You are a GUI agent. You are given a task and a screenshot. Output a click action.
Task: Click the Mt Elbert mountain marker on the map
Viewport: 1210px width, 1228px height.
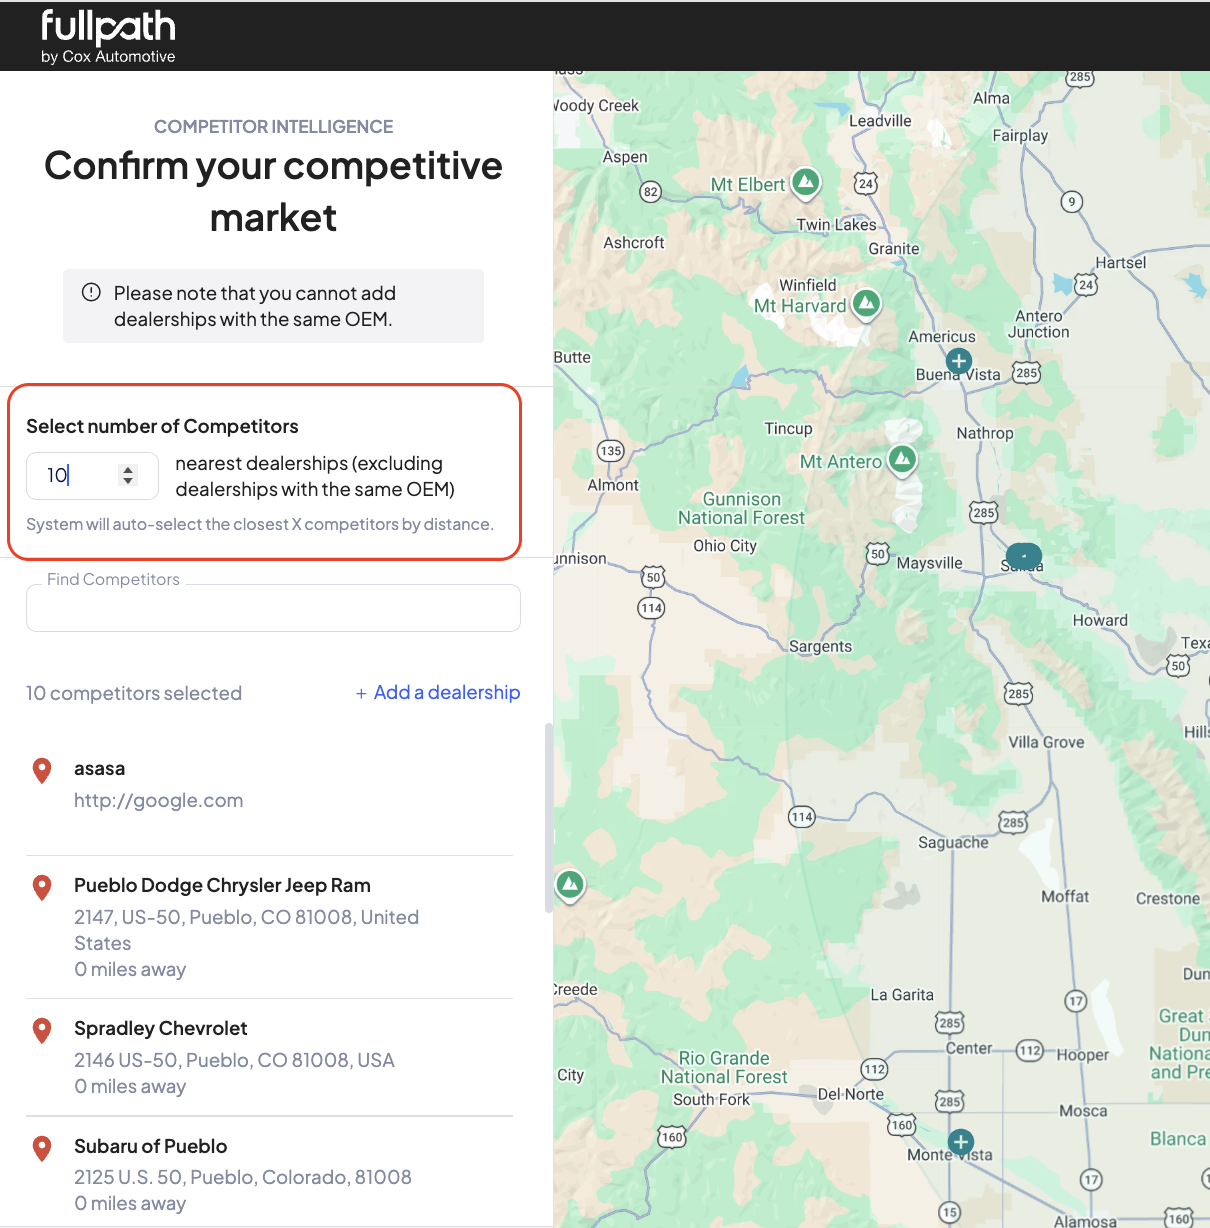(806, 182)
